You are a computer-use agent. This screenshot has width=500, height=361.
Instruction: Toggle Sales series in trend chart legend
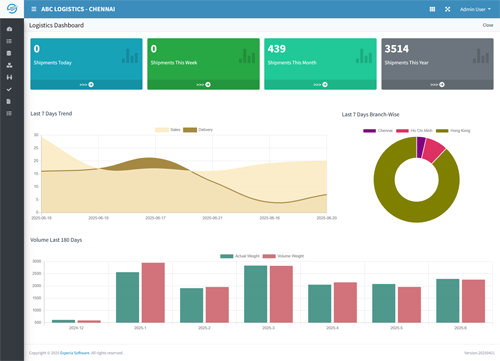(168, 130)
